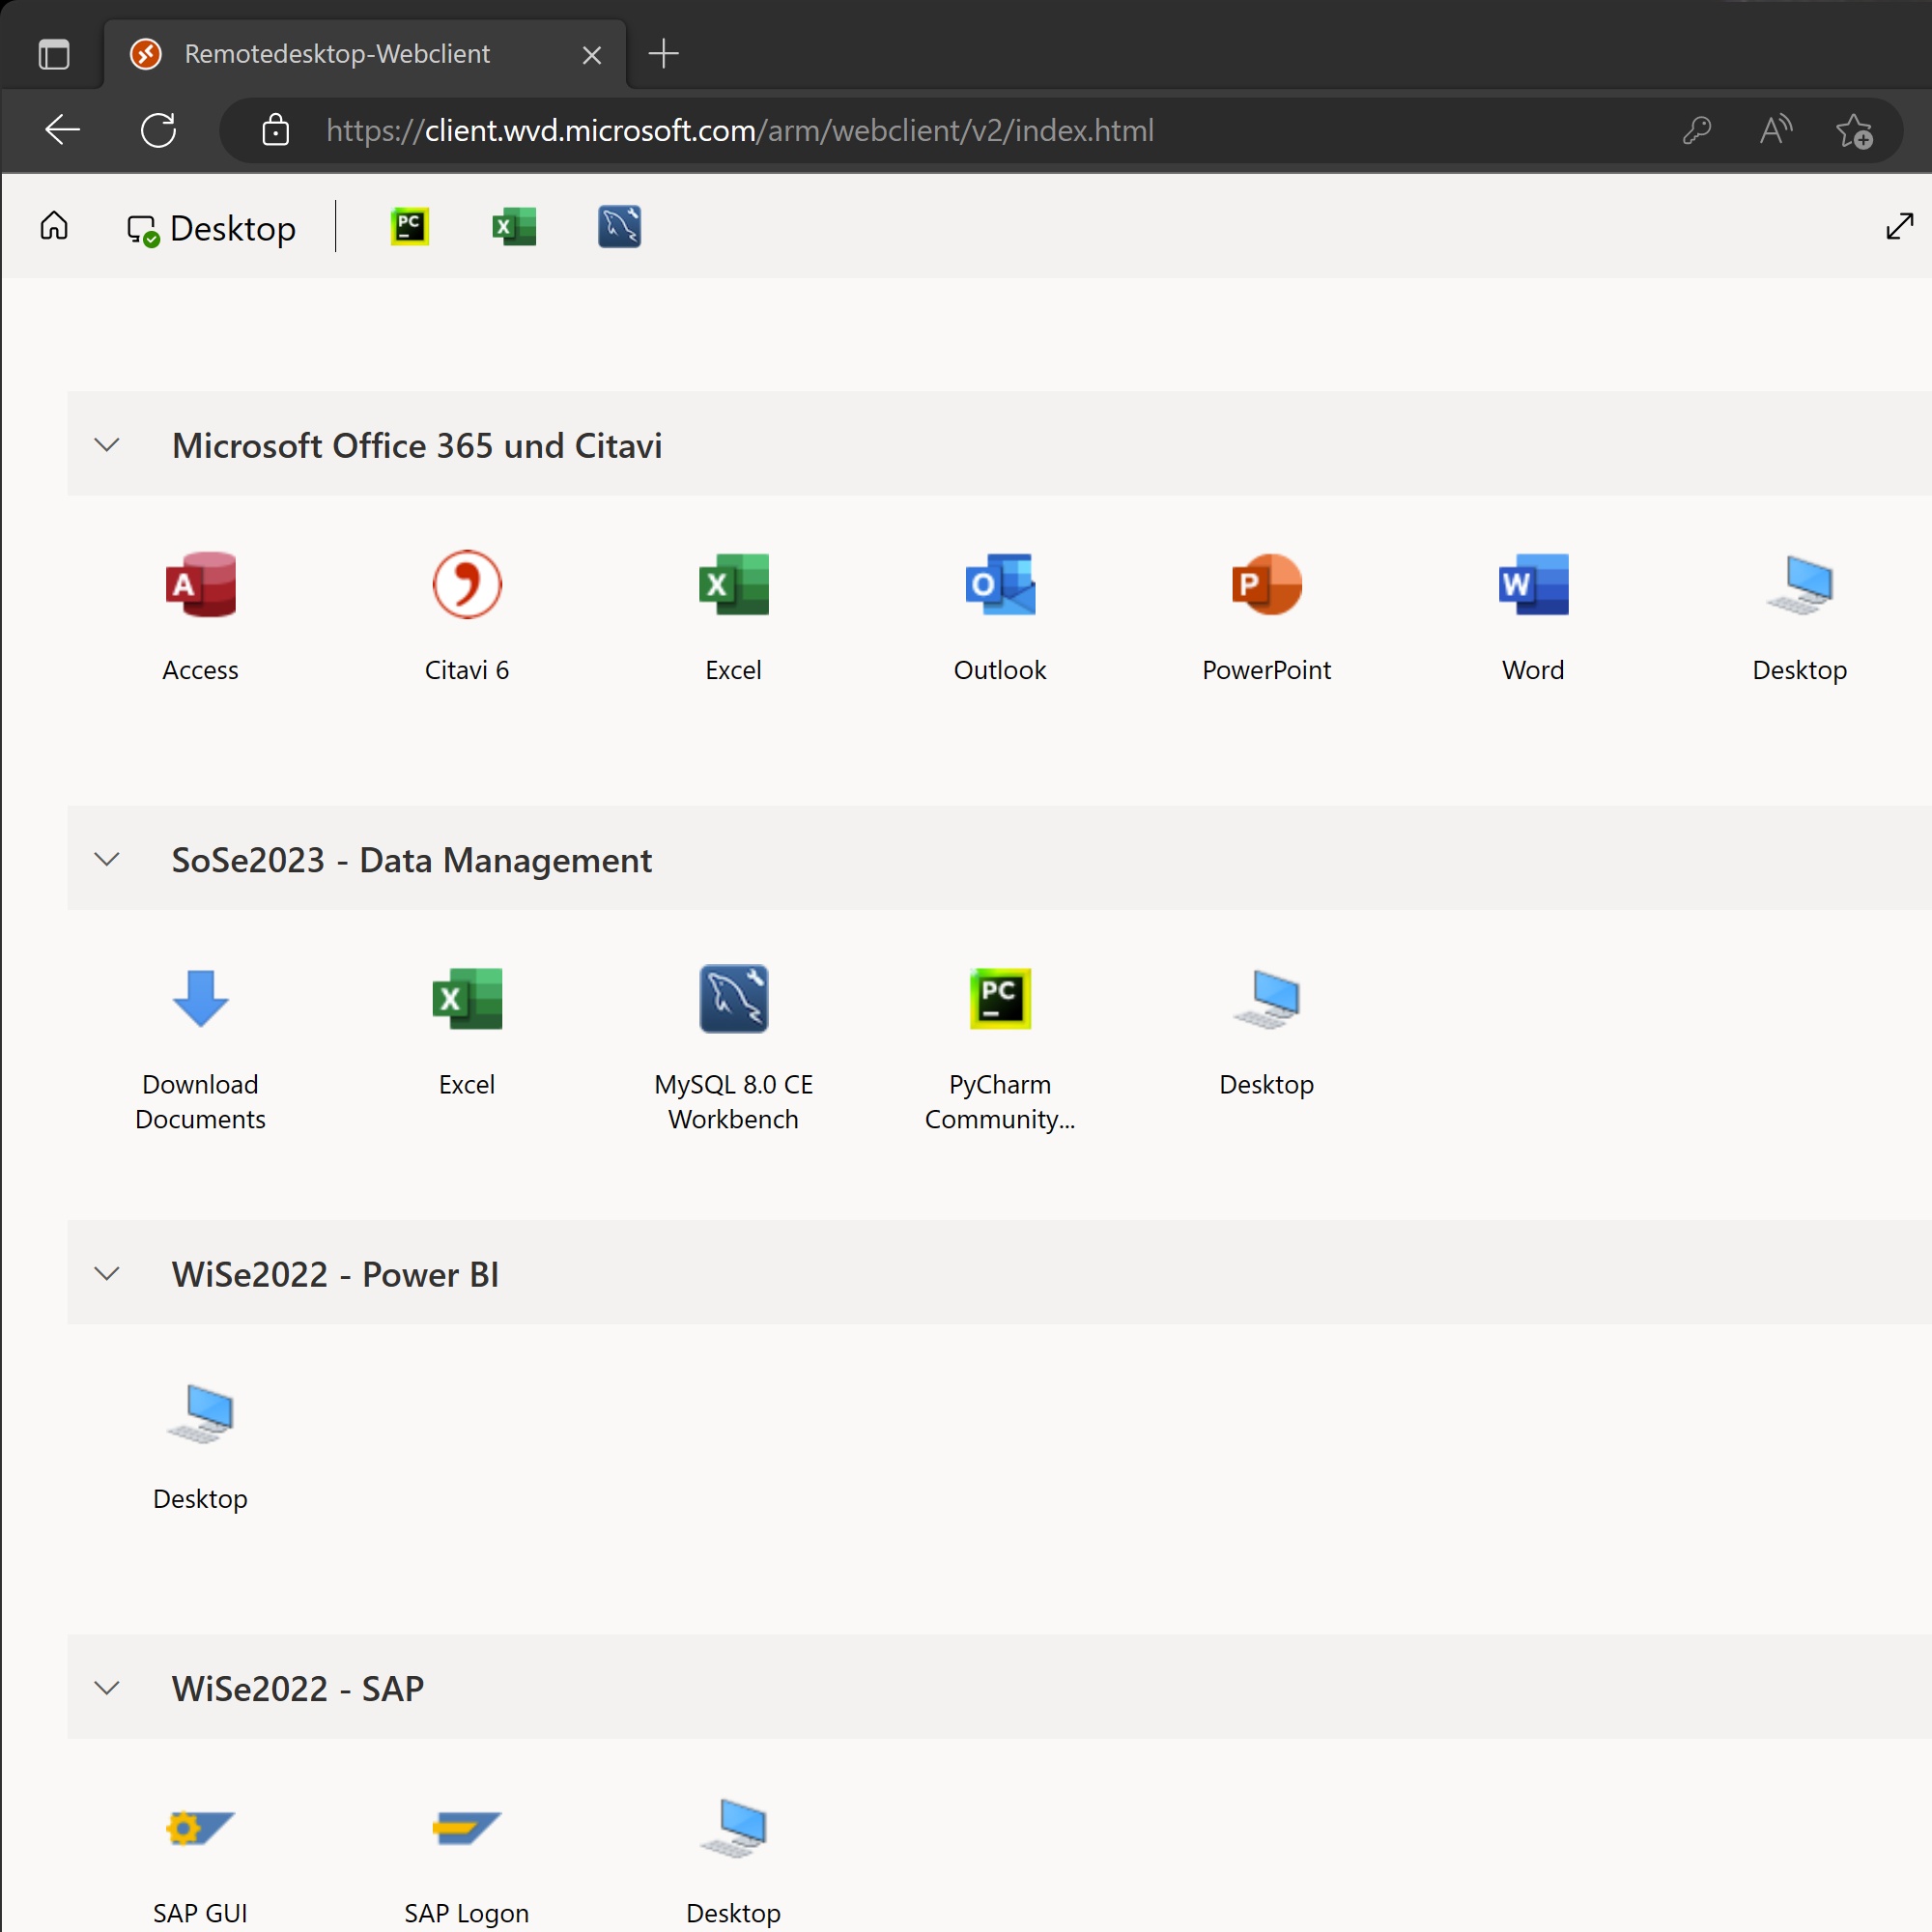The image size is (1932, 1932).
Task: Go to the home feed icon
Action: tap(54, 227)
